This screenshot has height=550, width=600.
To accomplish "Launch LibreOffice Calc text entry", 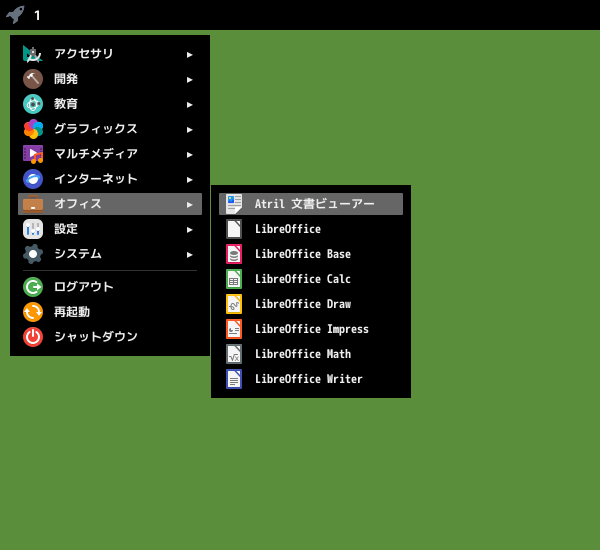I will (303, 279).
